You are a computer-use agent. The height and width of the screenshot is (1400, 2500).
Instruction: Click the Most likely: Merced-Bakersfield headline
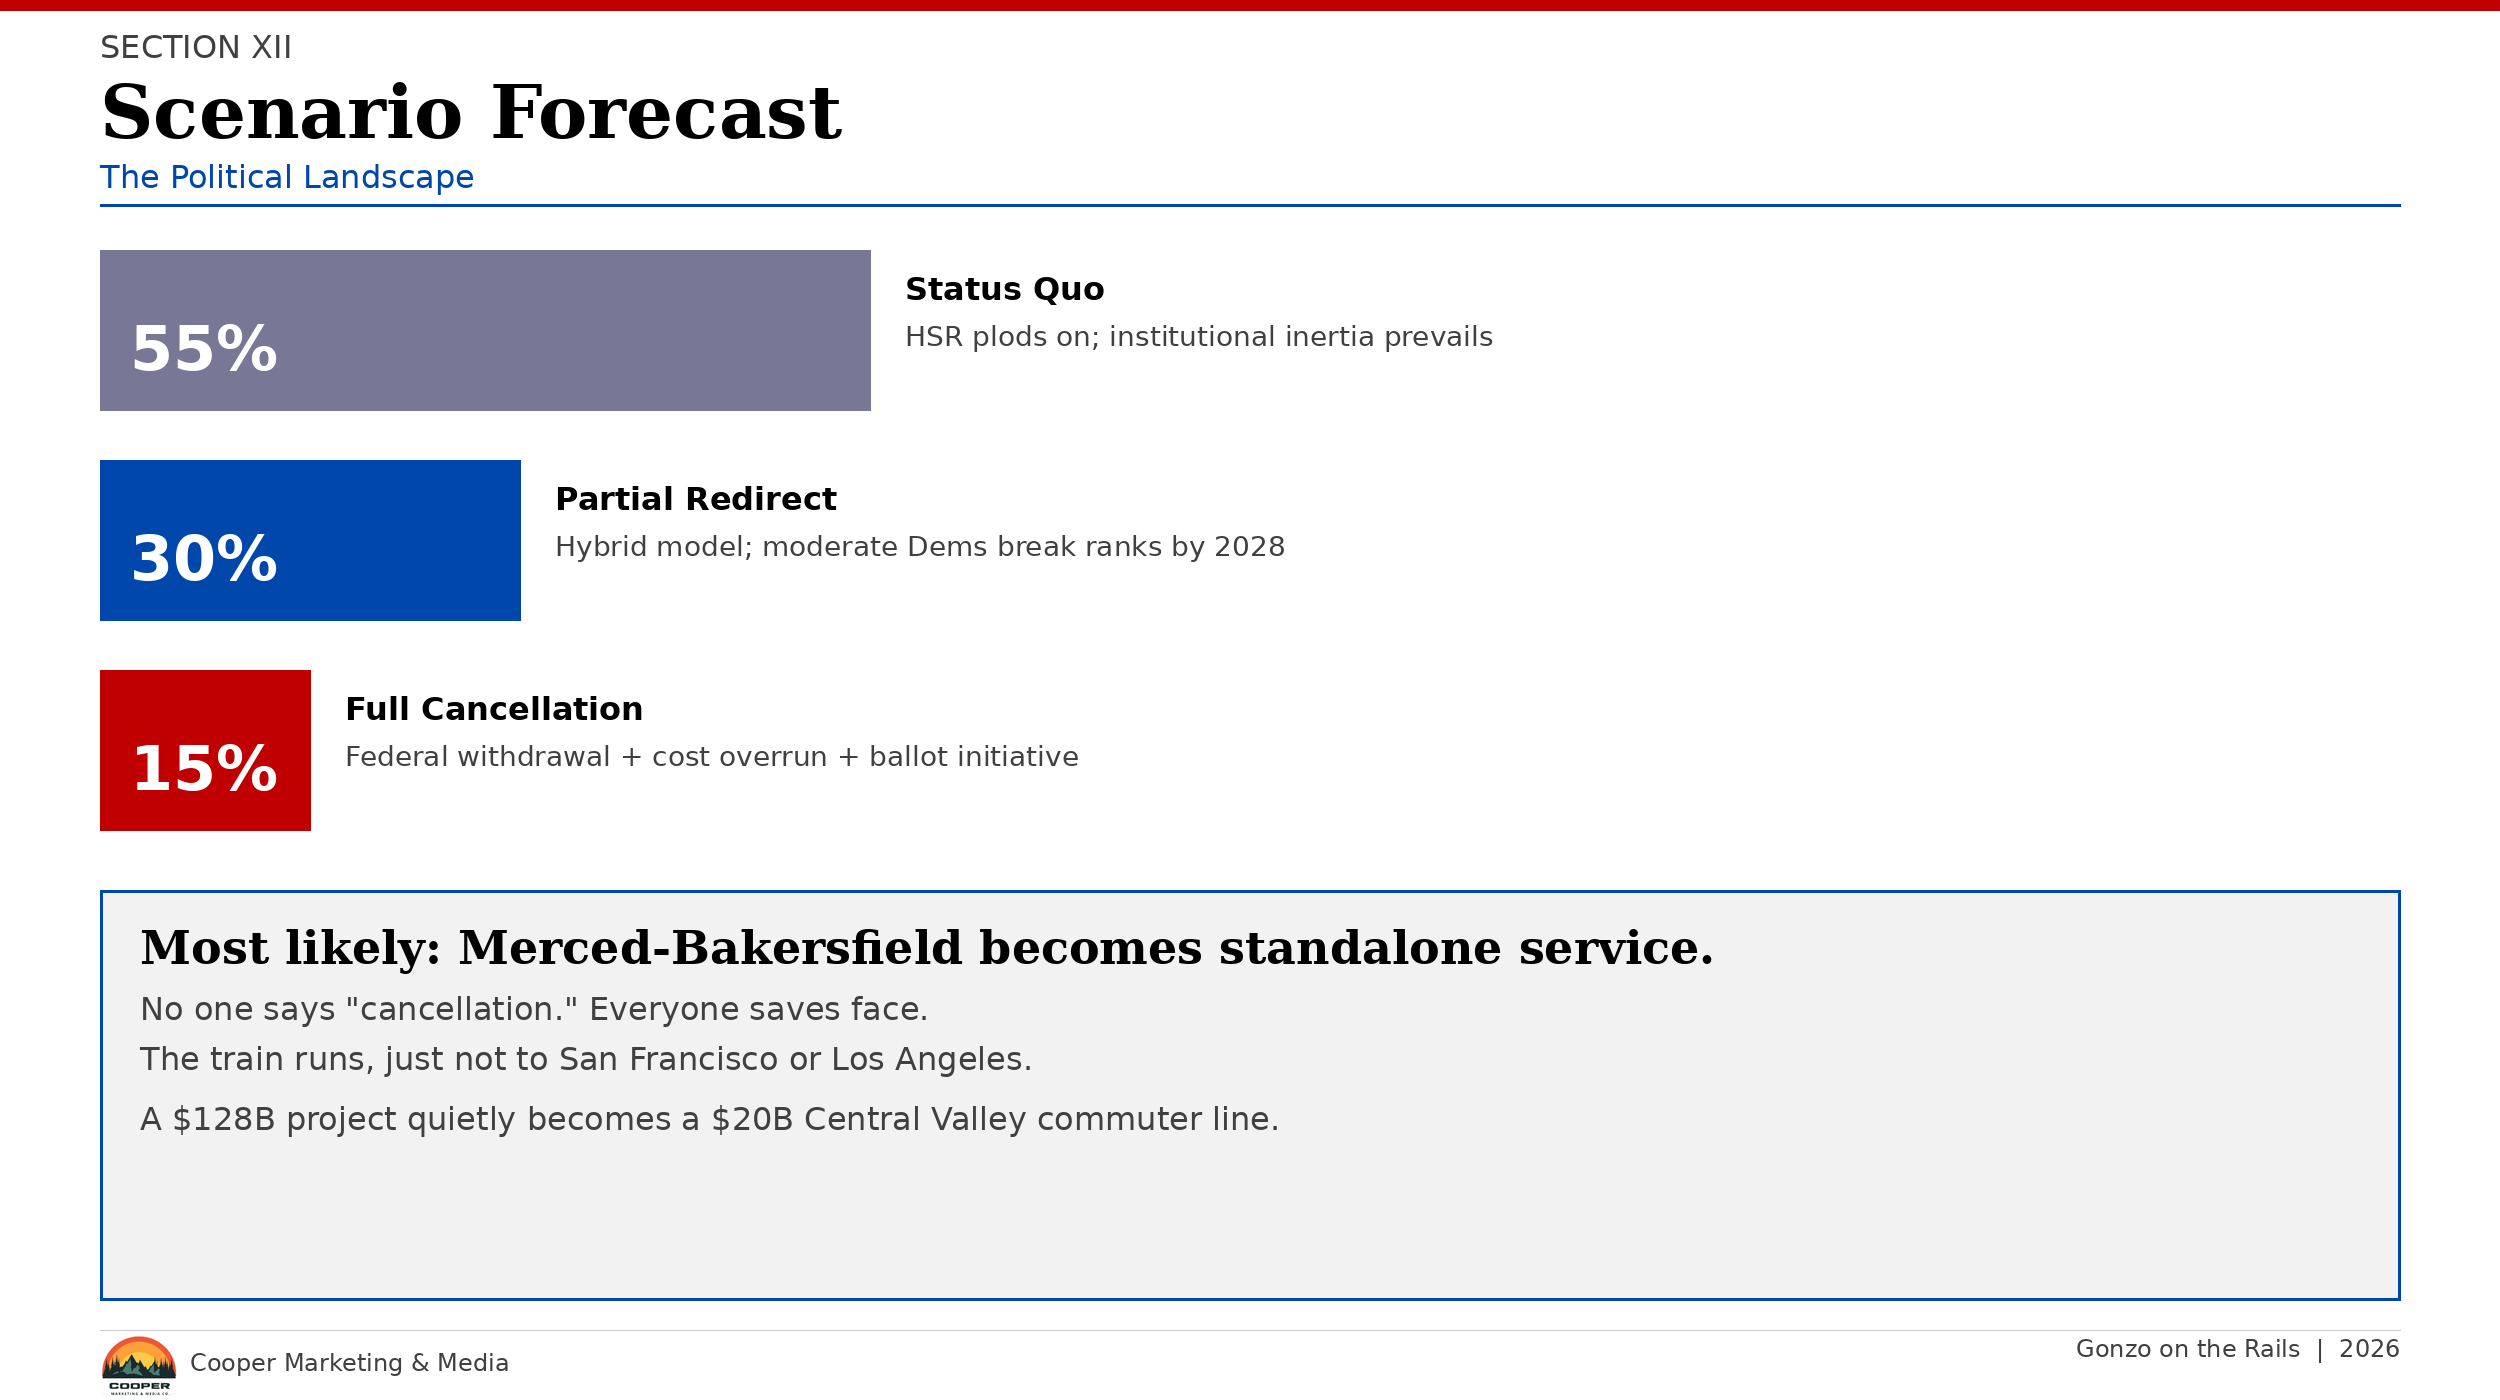click(x=926, y=948)
